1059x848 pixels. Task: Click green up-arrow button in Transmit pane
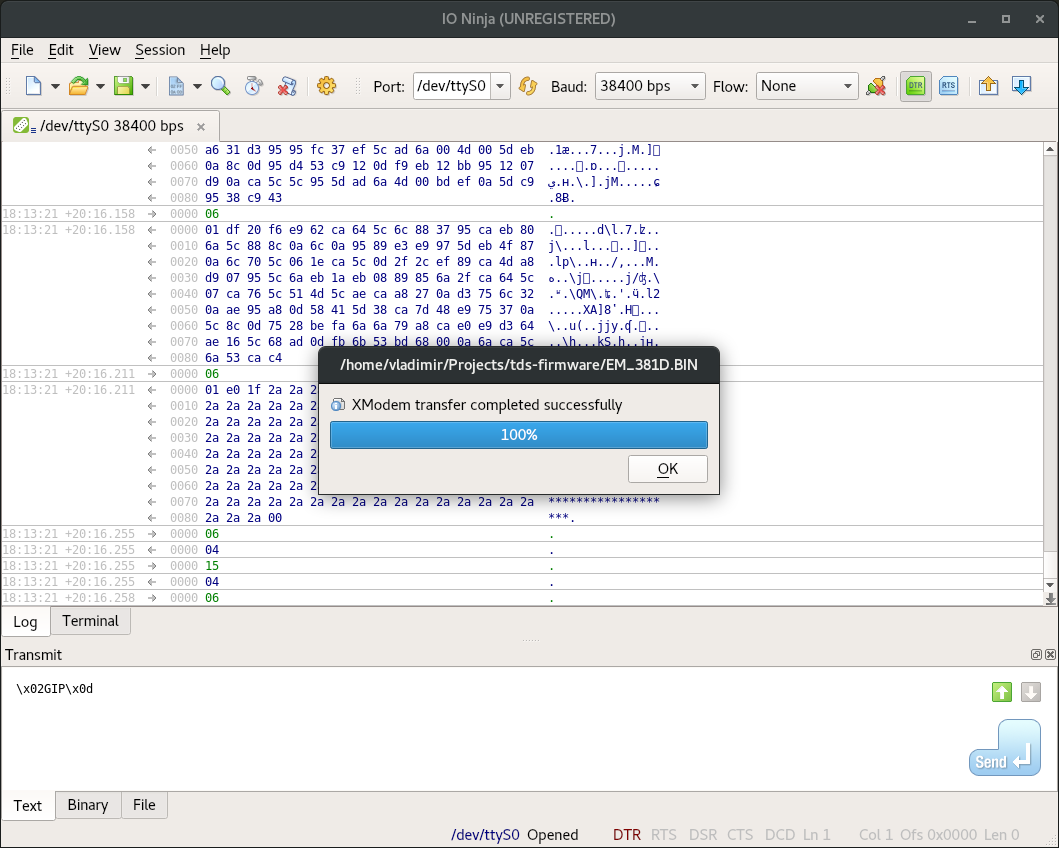click(1002, 692)
